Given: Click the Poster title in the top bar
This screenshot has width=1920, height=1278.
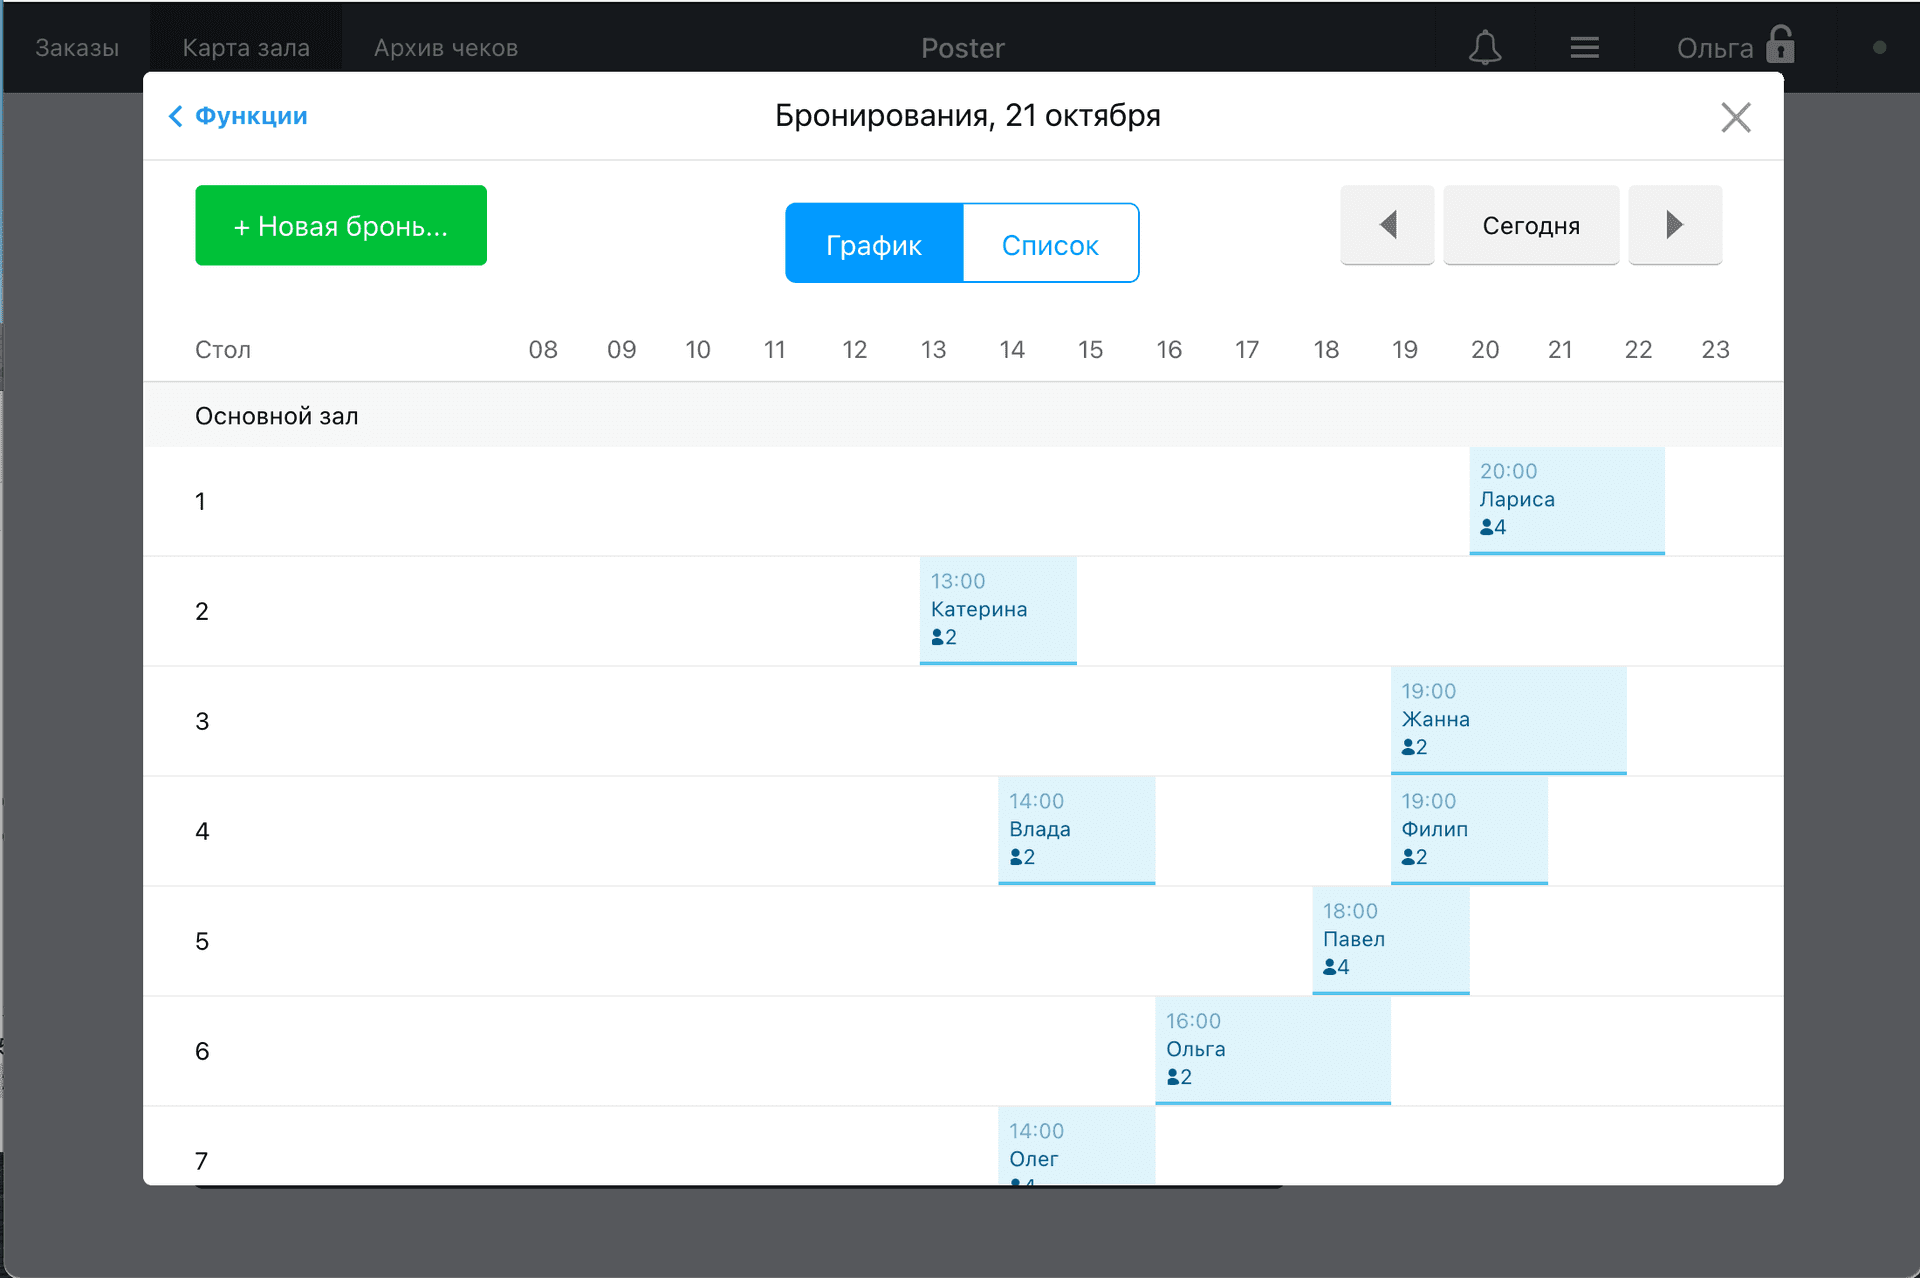Looking at the screenshot, I should pos(962,48).
